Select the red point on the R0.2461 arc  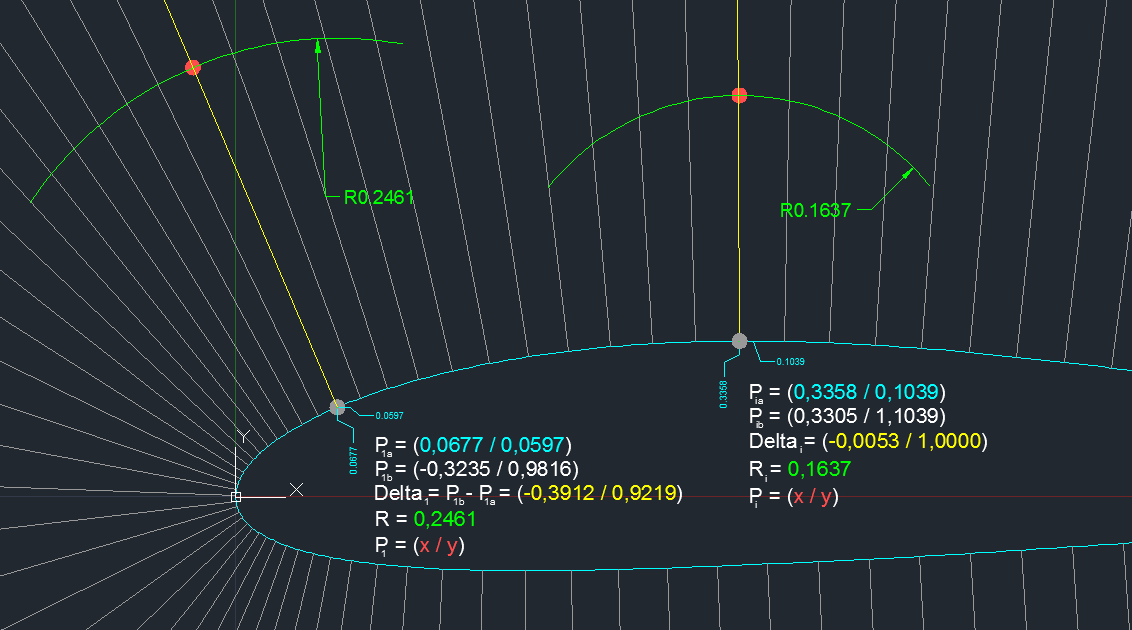point(193,68)
